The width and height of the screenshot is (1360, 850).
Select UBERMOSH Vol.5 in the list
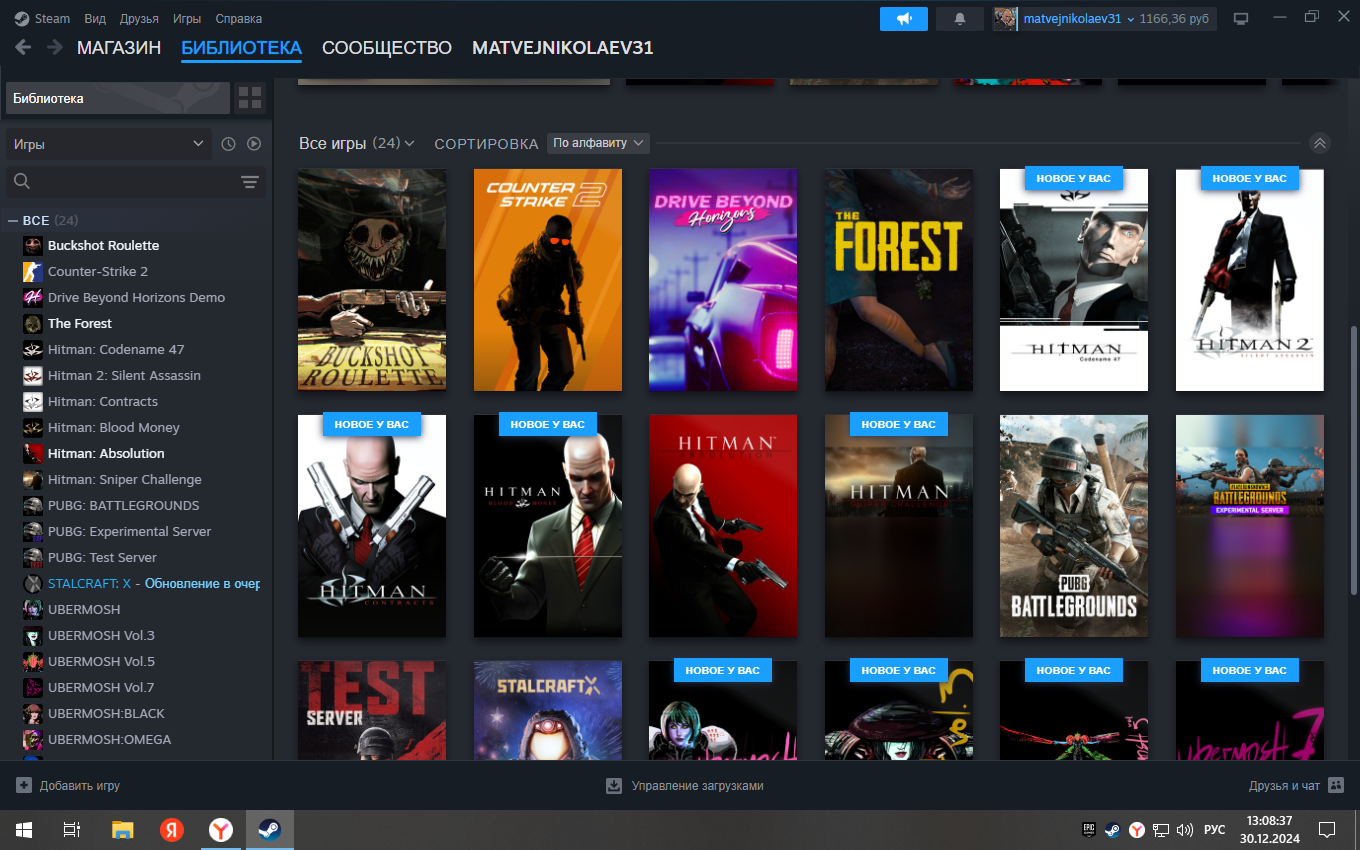pyautogui.click(x=101, y=661)
